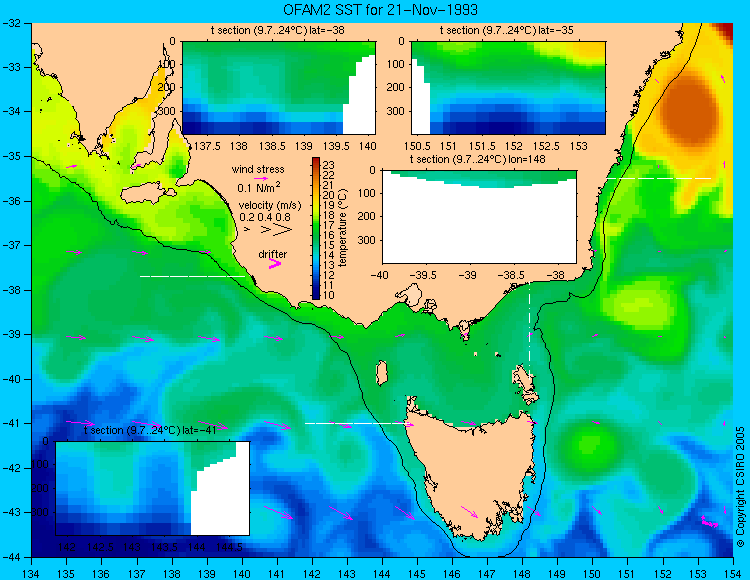The height and width of the screenshot is (580, 750).
Task: Open the lat=-38 temperature section inset plot
Action: [x=279, y=88]
